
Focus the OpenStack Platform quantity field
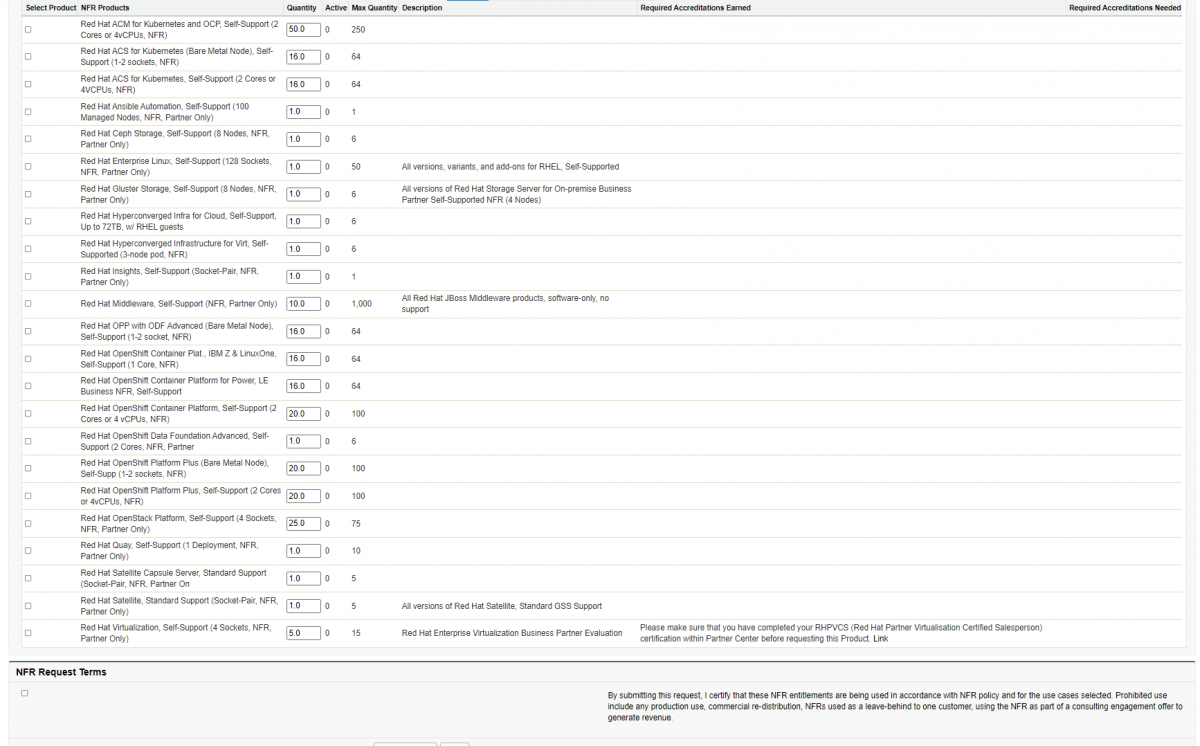click(x=303, y=523)
